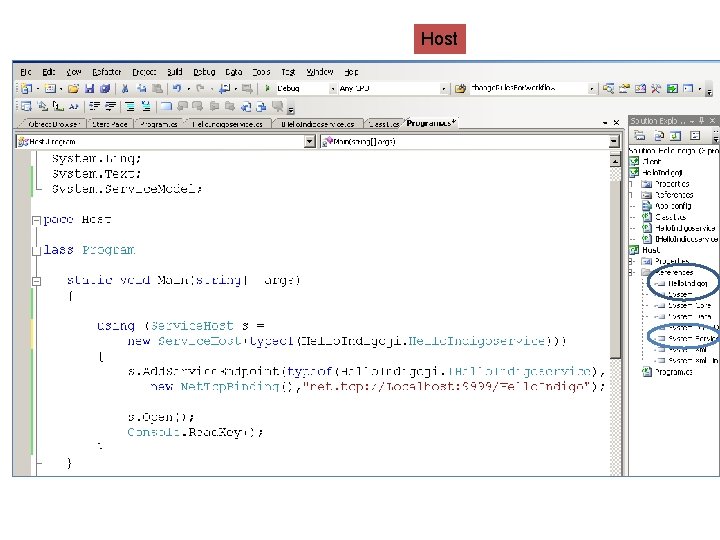
Task: Switch to the Start Page tab
Action: point(110,124)
